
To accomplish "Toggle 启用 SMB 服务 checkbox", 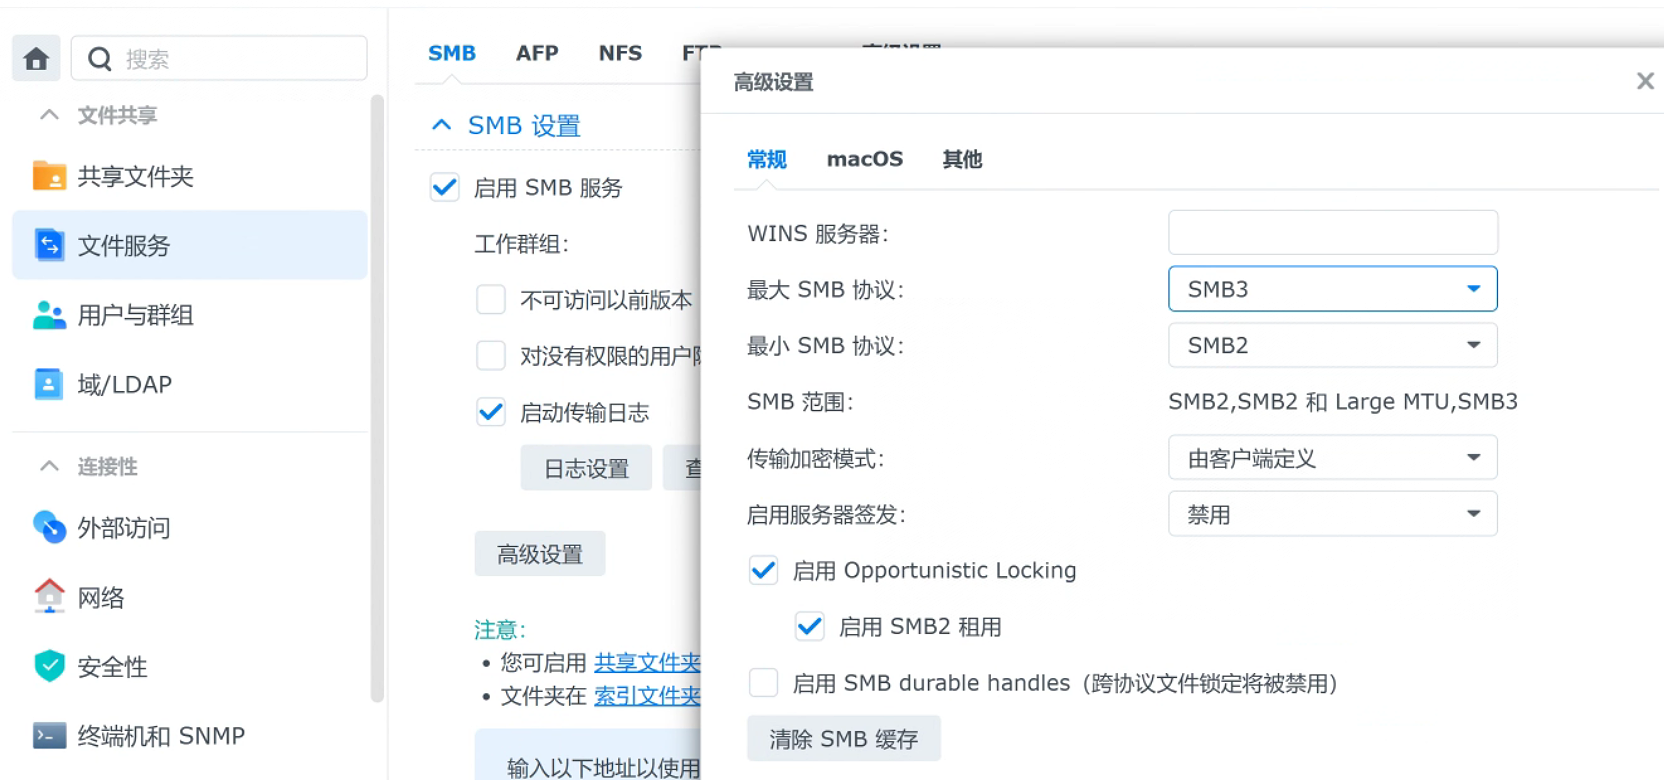I will point(445,187).
